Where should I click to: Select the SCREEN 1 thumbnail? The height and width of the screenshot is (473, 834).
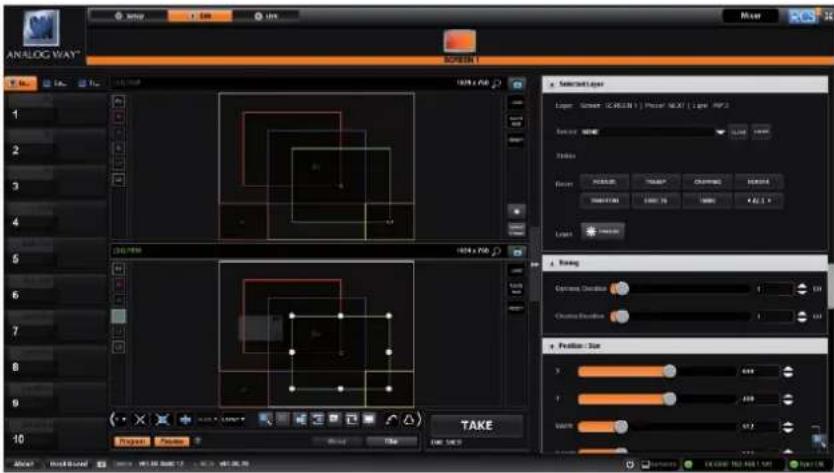pos(460,41)
